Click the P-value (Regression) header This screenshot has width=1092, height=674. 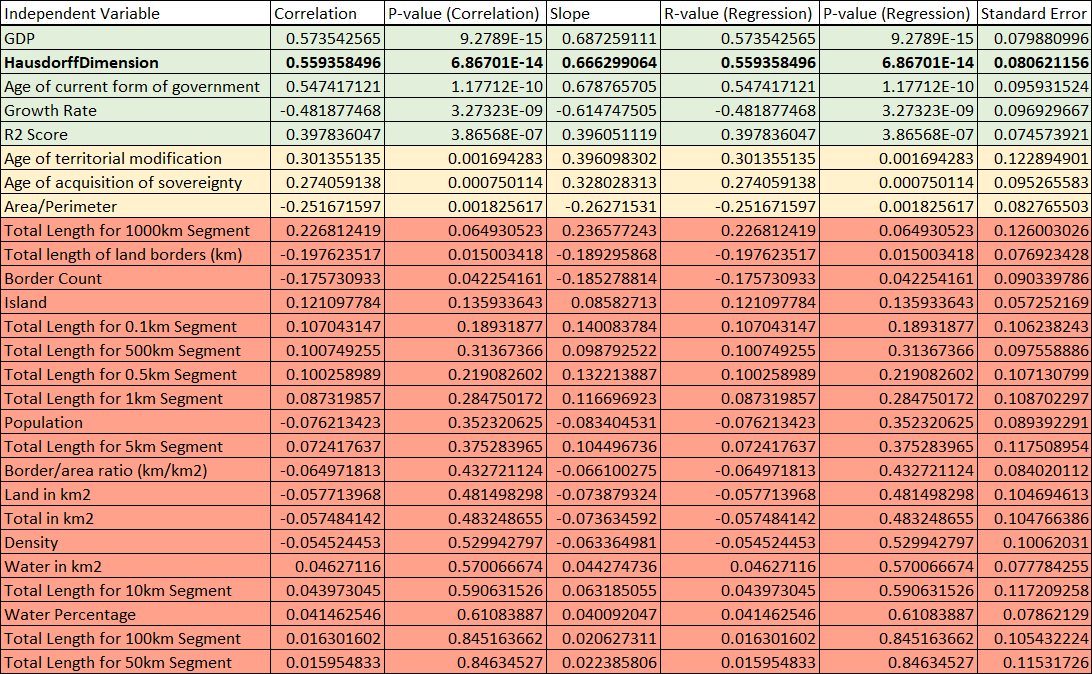coord(896,14)
